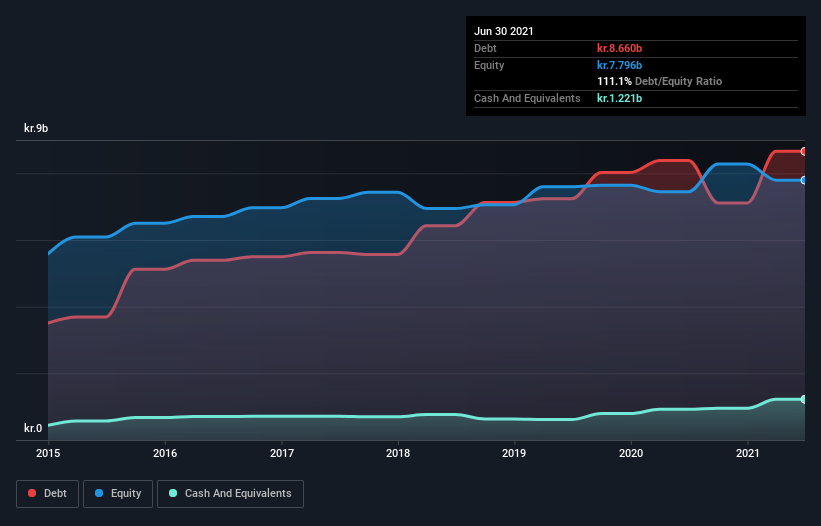
Task: Toggle Cash And Equivalents legend button
Action: click(x=230, y=494)
